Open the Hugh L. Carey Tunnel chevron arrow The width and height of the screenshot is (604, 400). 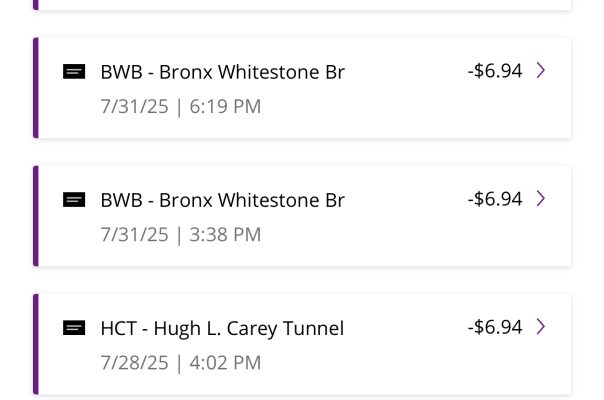point(541,327)
